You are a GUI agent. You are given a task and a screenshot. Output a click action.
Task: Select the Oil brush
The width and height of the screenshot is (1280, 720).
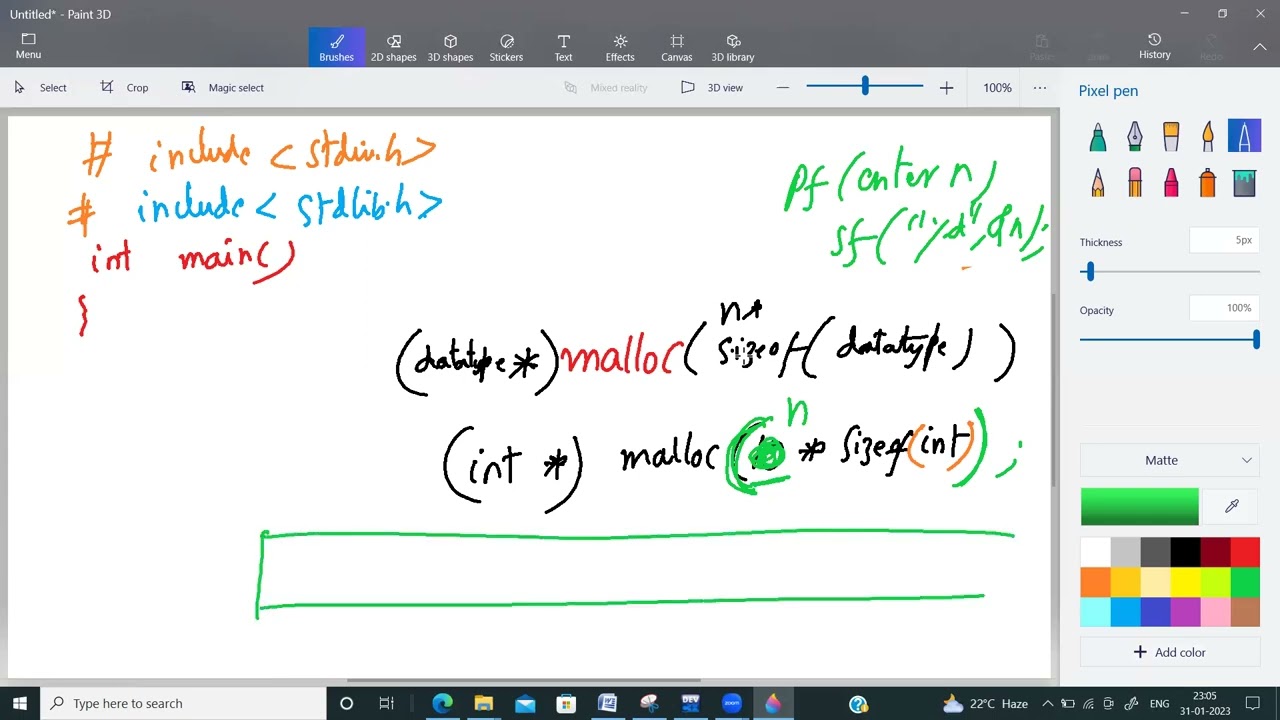(x=1171, y=136)
